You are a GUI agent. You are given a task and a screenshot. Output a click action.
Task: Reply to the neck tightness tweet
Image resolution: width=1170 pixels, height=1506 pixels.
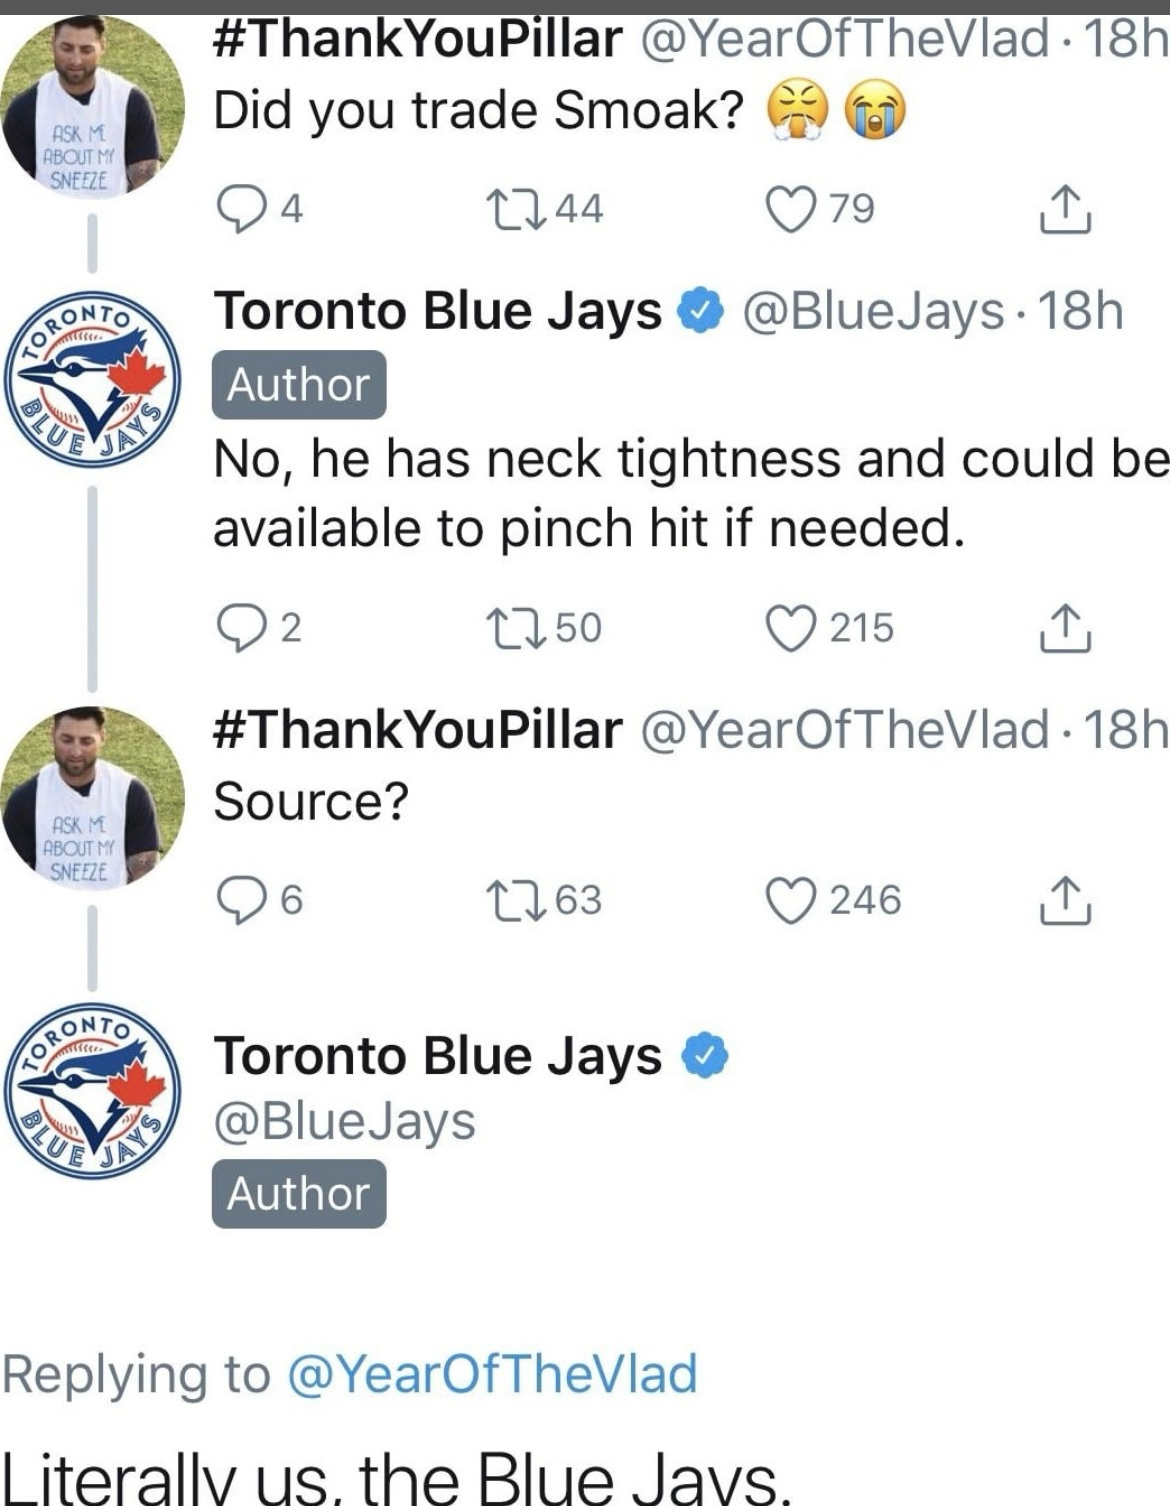click(238, 628)
